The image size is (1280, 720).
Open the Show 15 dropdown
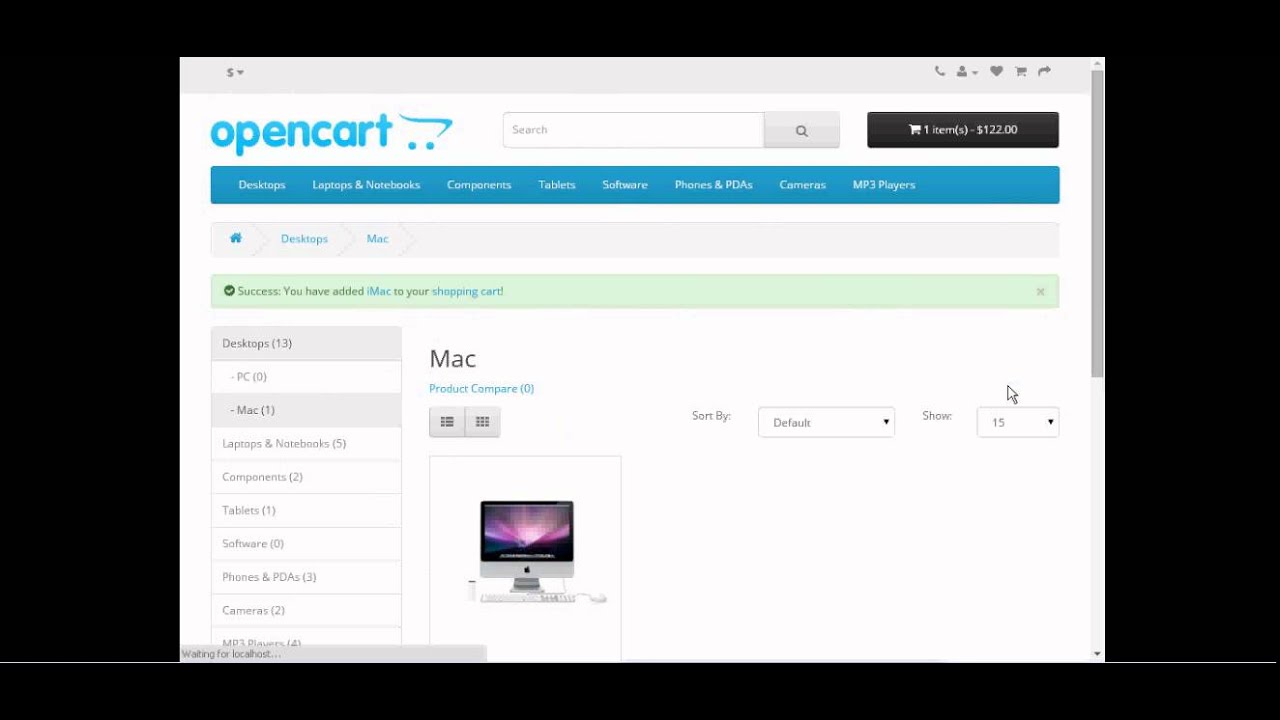1018,422
